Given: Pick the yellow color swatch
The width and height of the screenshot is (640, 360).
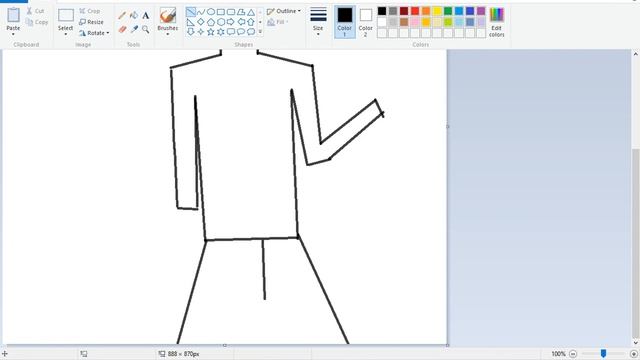Looking at the screenshot, I should pyautogui.click(x=437, y=11).
